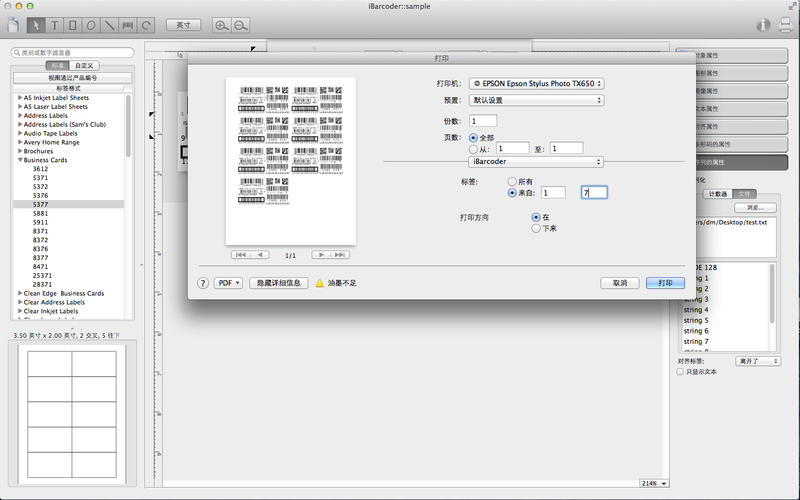Screen dimensions: 800x500
Task: Toggle 只显示文本 checkbox
Action: pyautogui.click(x=680, y=372)
